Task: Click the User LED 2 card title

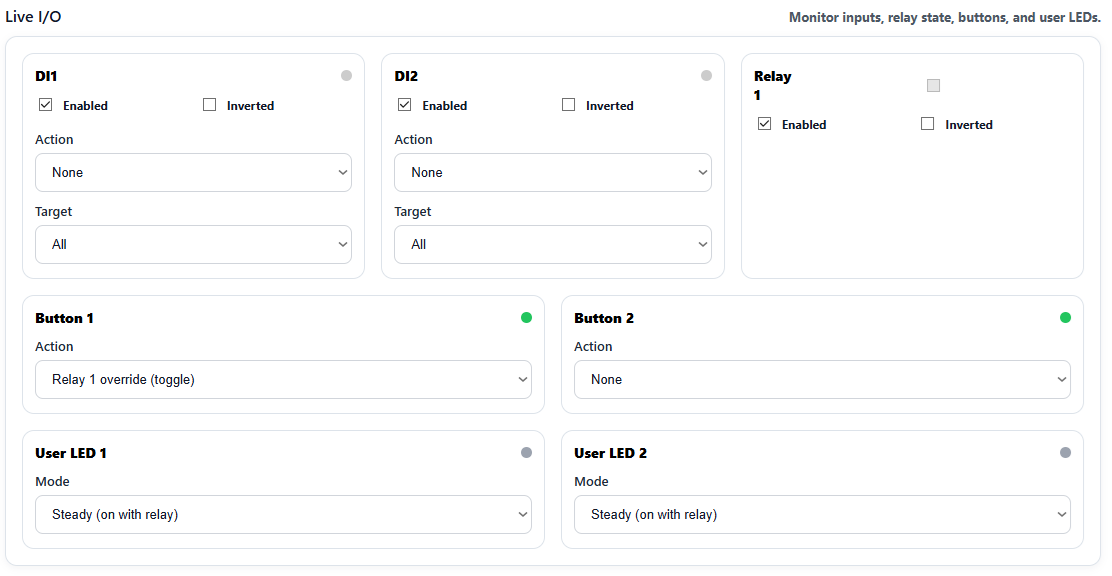Action: (611, 453)
